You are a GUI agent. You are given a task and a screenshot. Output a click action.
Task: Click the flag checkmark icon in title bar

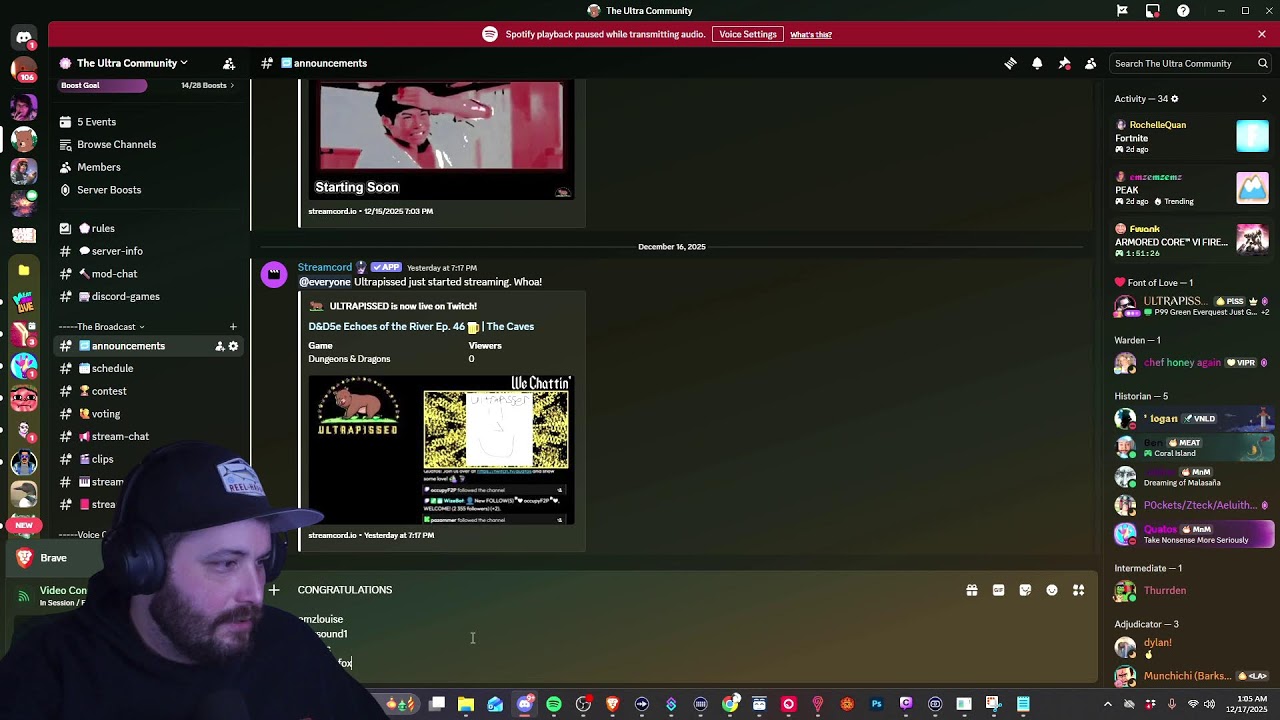coord(1122,11)
